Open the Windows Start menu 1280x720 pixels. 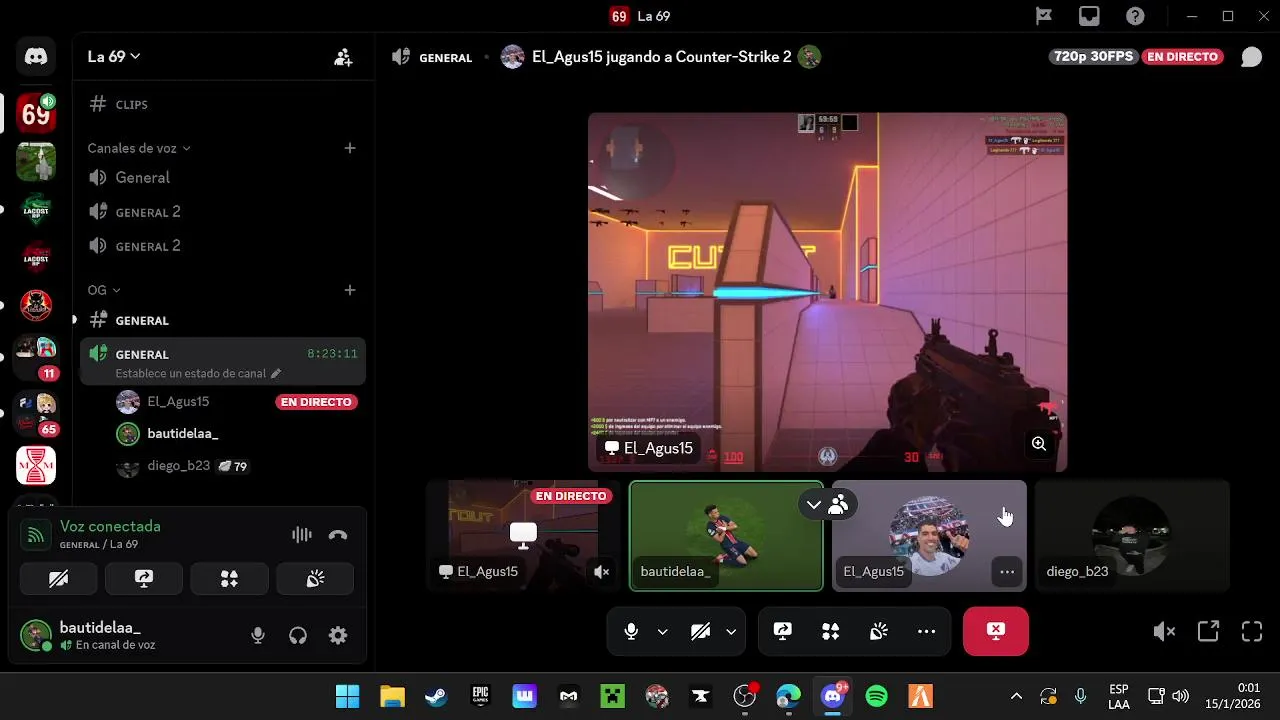(x=347, y=696)
